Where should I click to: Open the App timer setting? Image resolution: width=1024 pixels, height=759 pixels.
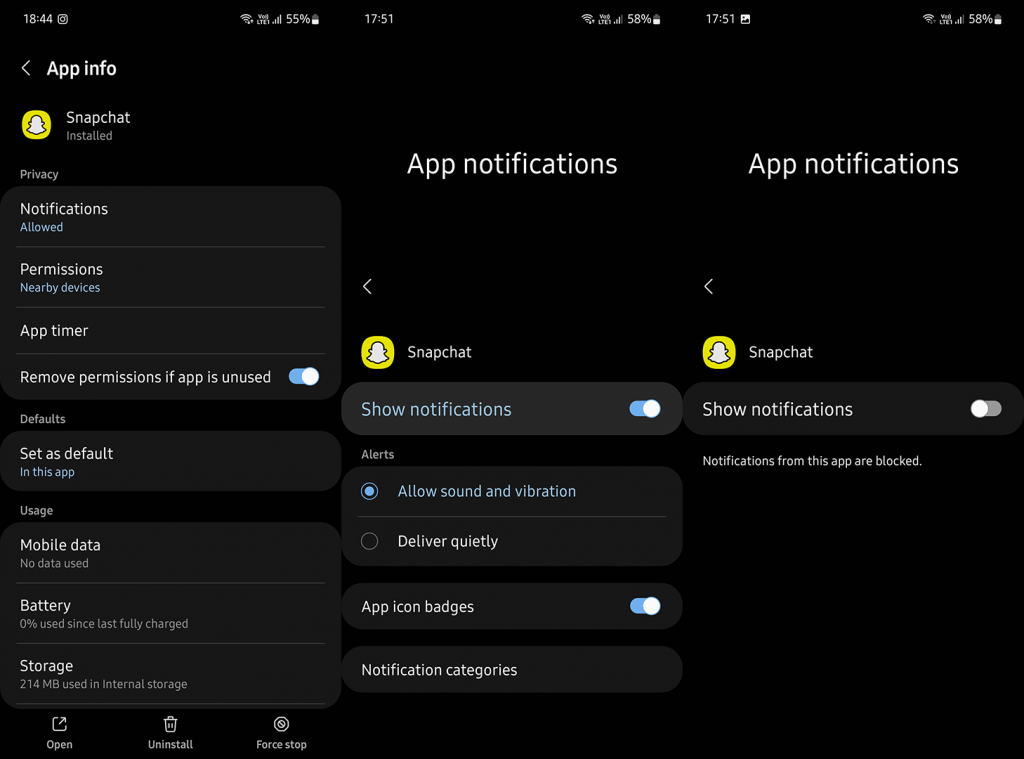[x=170, y=331]
